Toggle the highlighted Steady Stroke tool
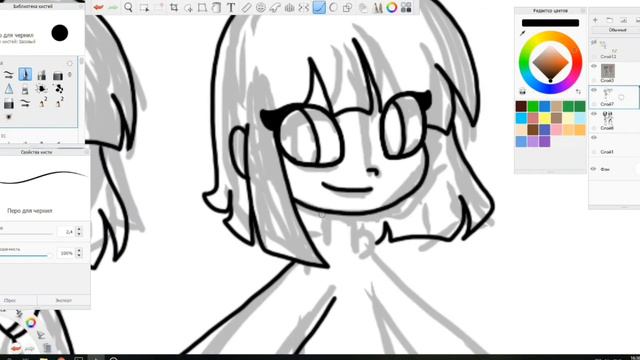Screen dimensions: 640x360 (319, 7)
